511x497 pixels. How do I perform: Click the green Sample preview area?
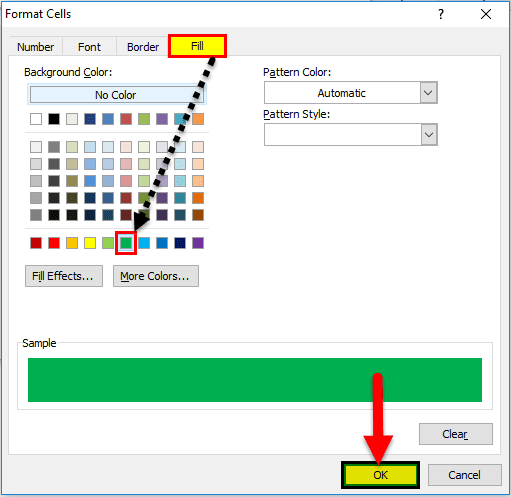click(255, 380)
